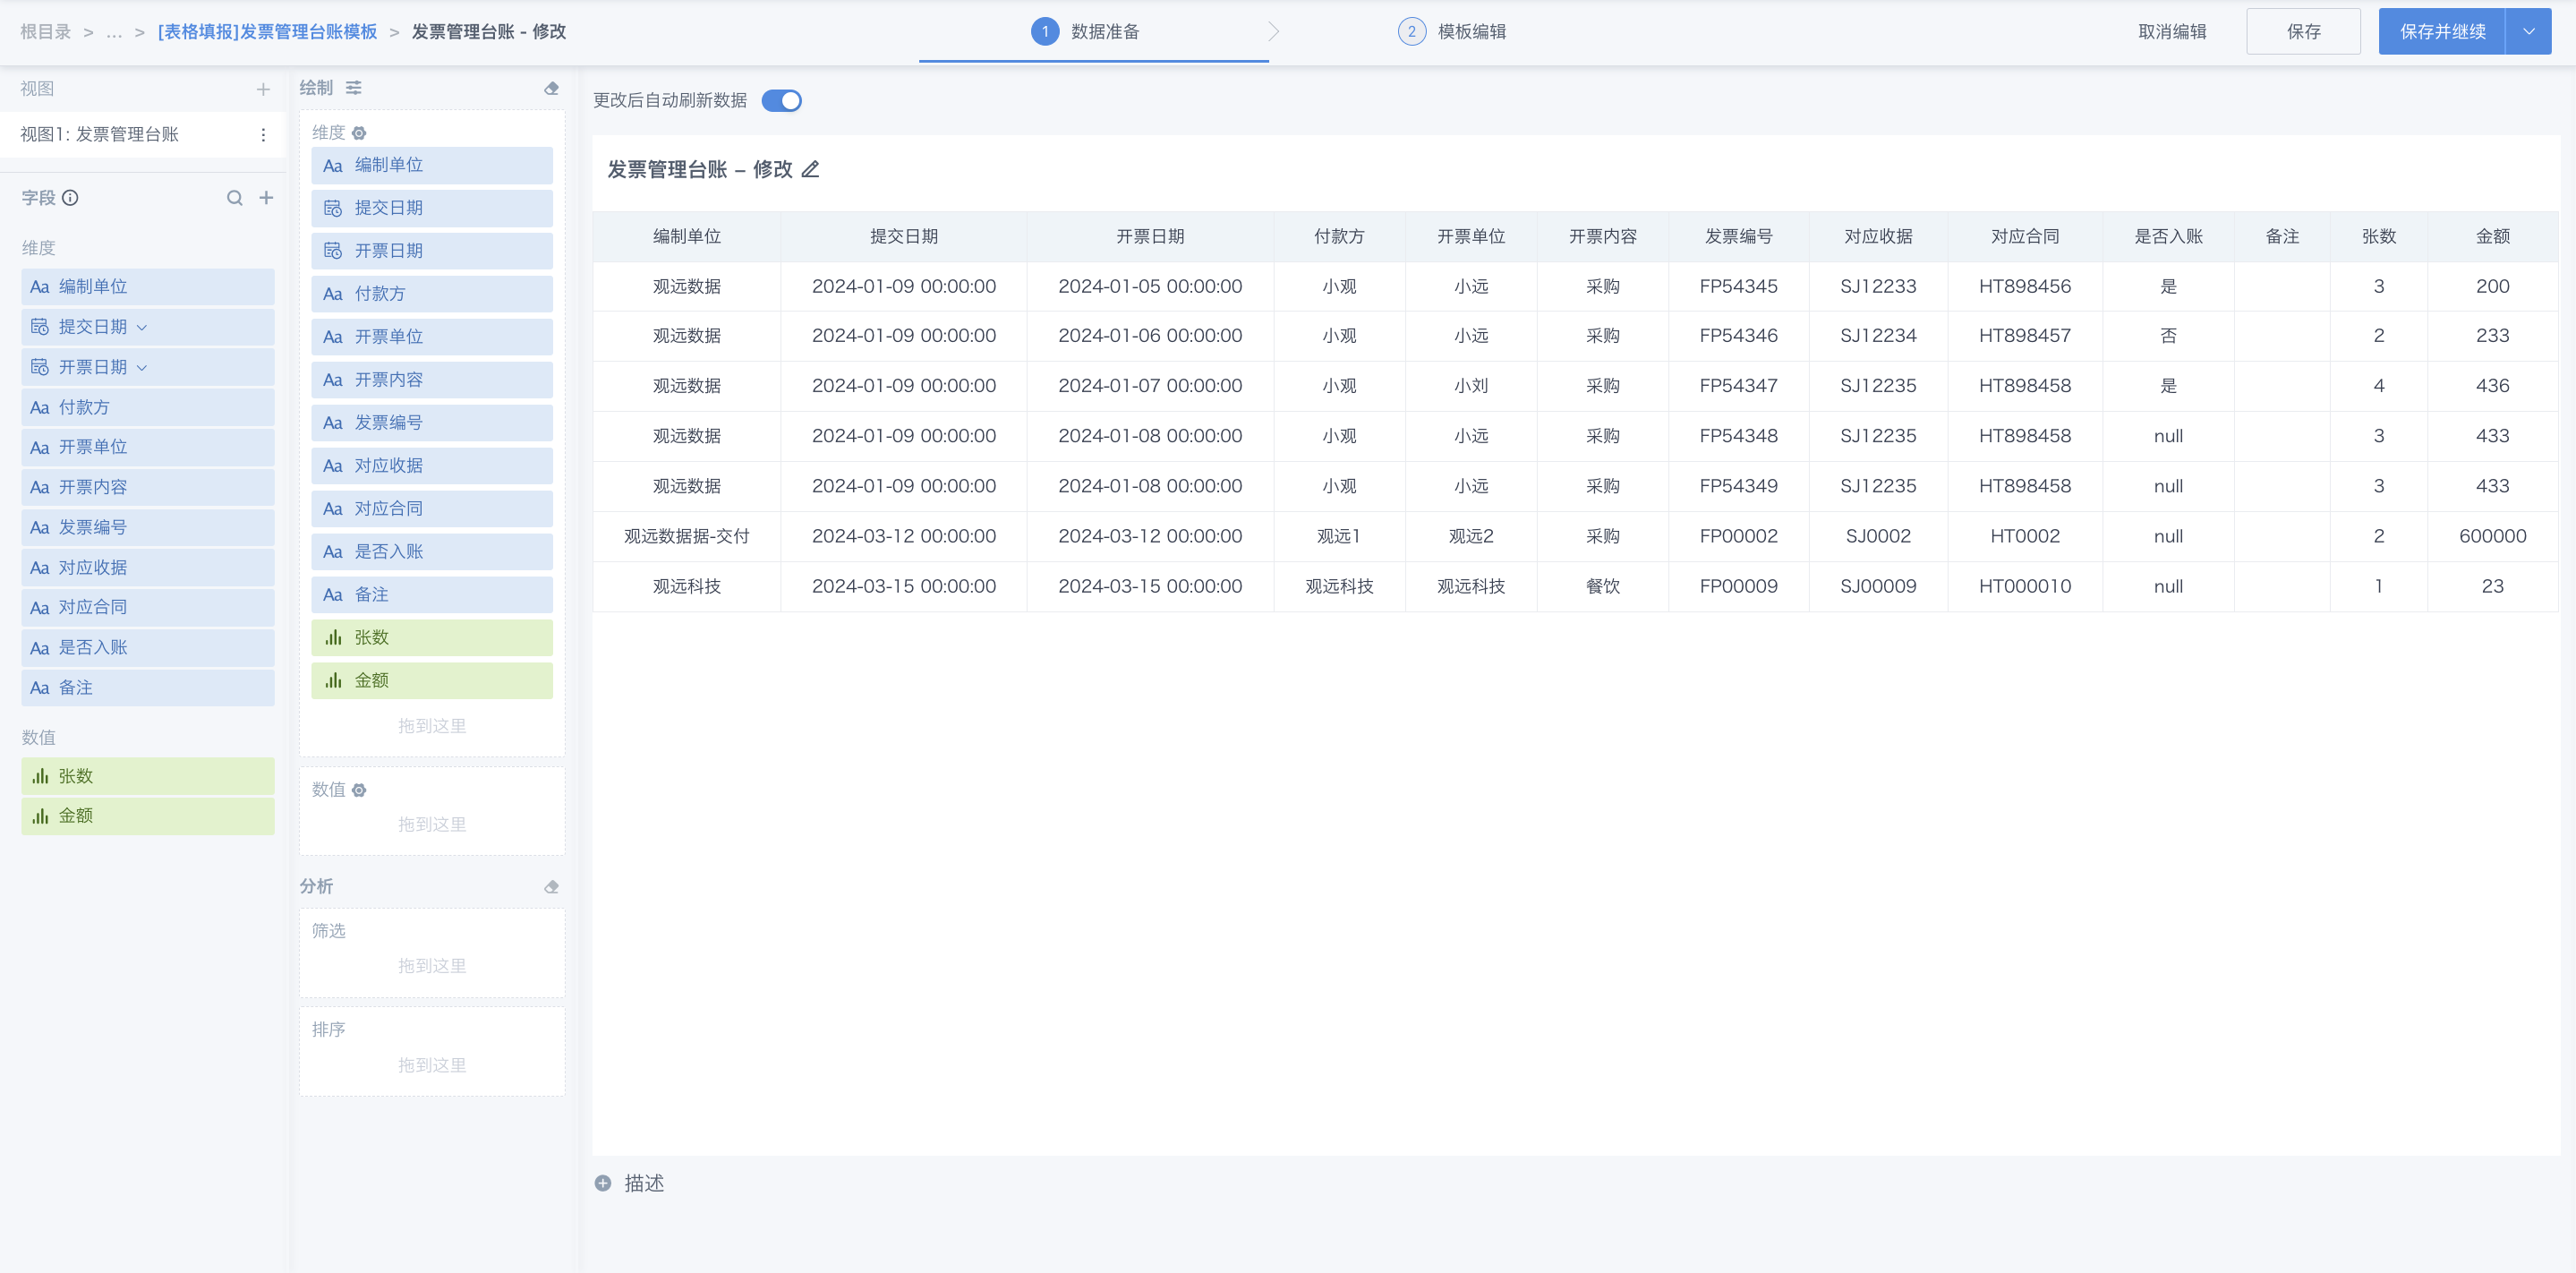The height and width of the screenshot is (1273, 2576).
Task: Open the 绘制 settings sliders icon
Action: pyautogui.click(x=354, y=88)
